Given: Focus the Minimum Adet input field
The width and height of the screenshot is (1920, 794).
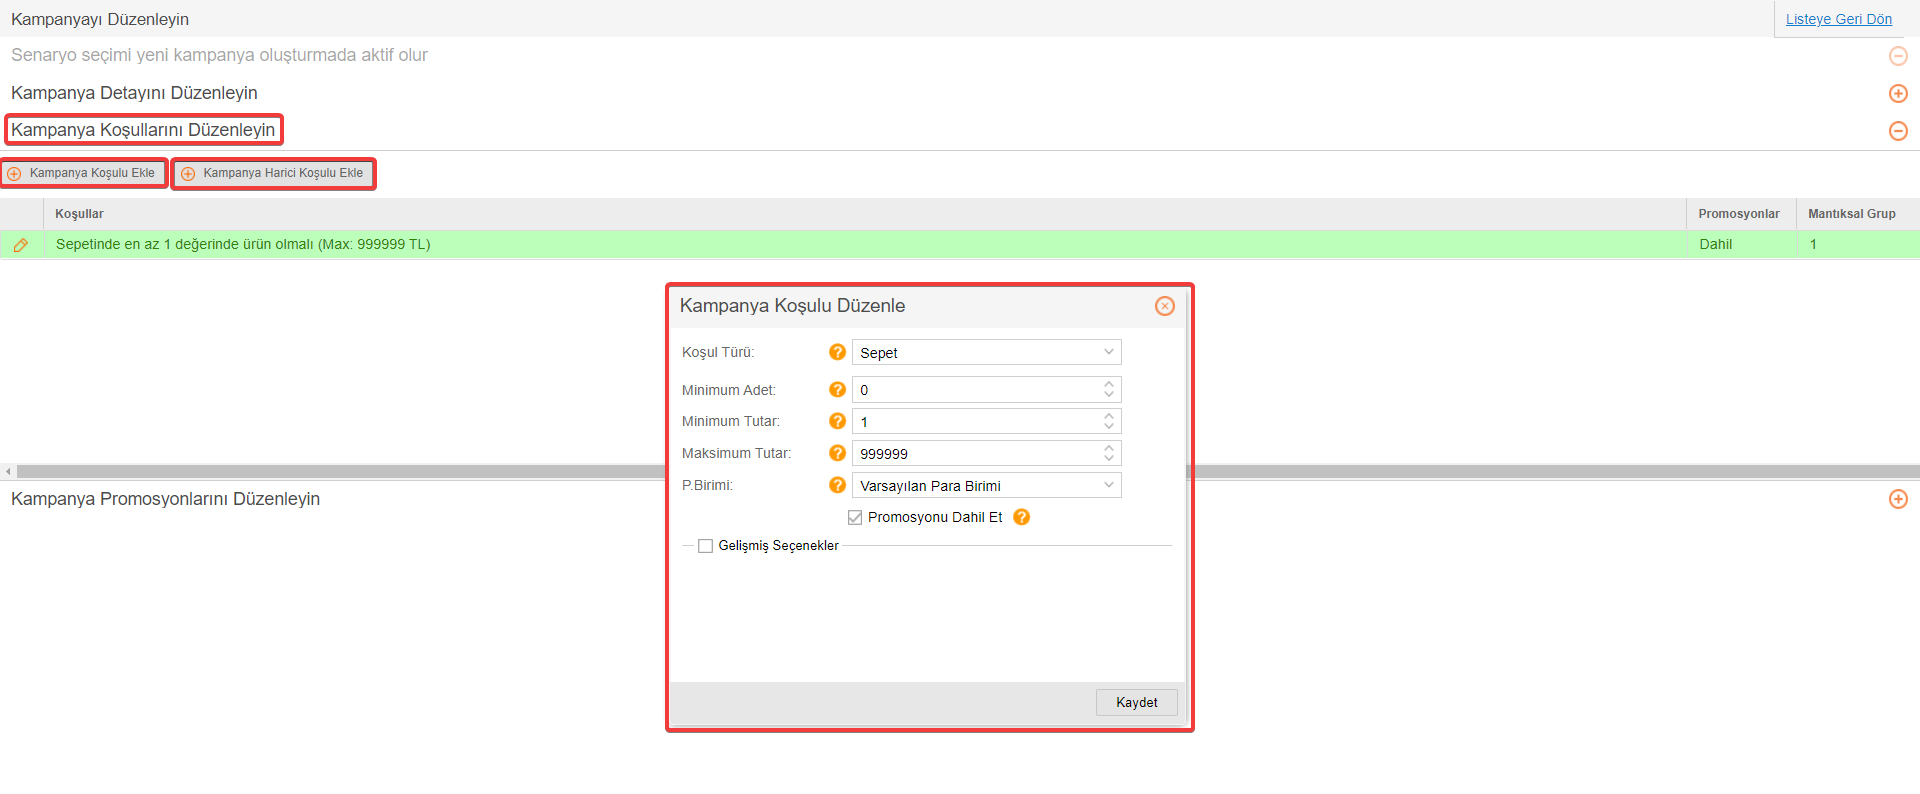Looking at the screenshot, I should [976, 389].
